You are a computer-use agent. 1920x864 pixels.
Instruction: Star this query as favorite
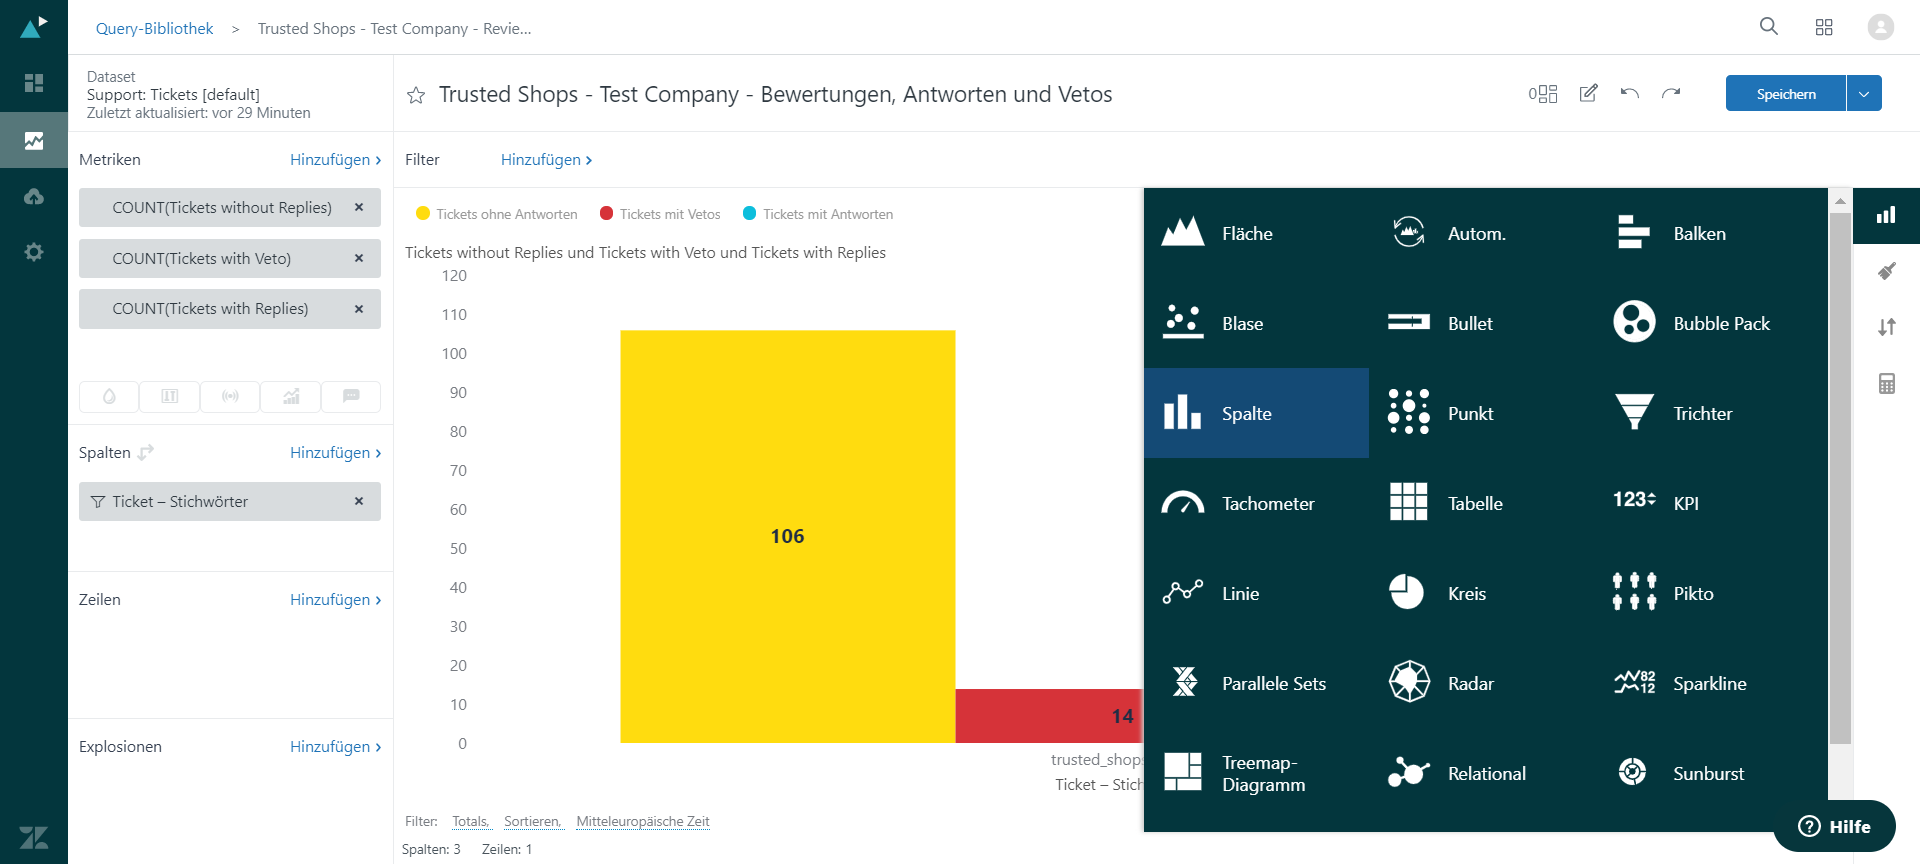(x=416, y=95)
